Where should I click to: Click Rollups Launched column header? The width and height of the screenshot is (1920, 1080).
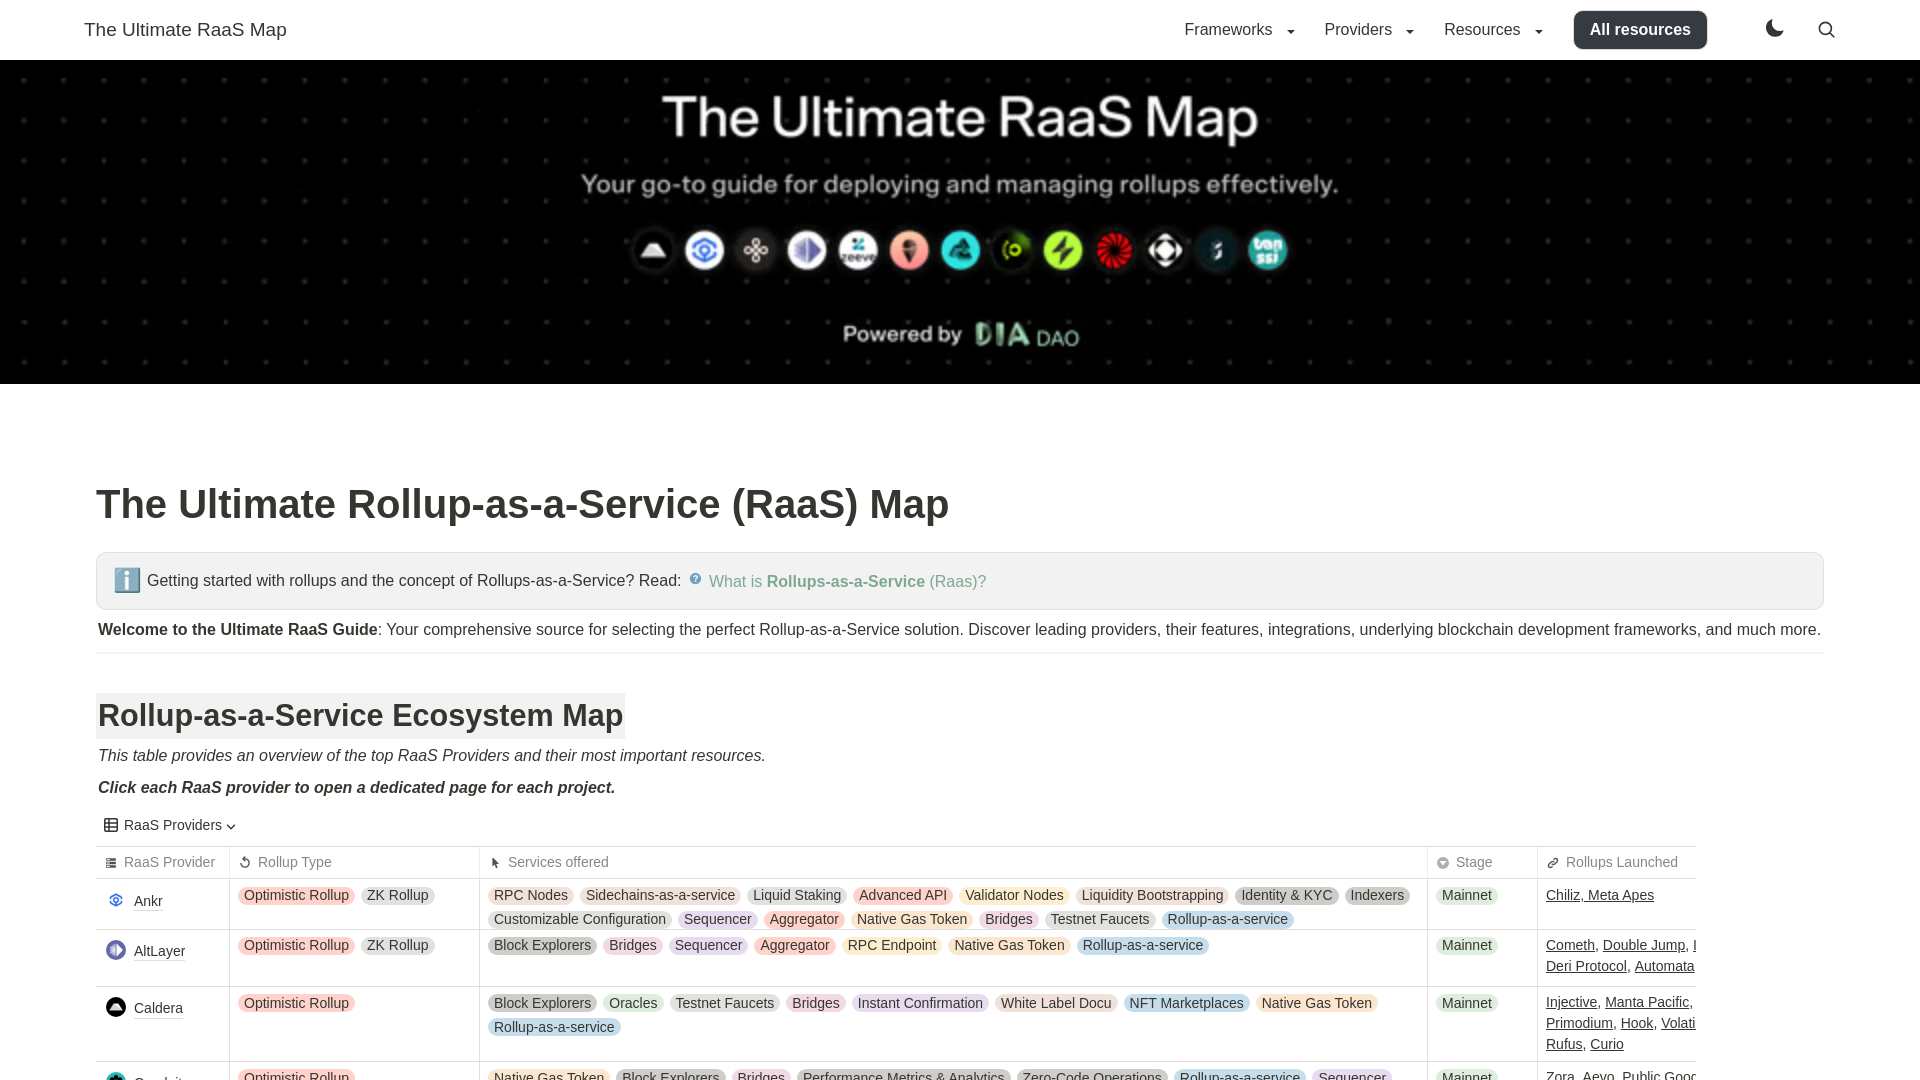click(x=1616, y=862)
